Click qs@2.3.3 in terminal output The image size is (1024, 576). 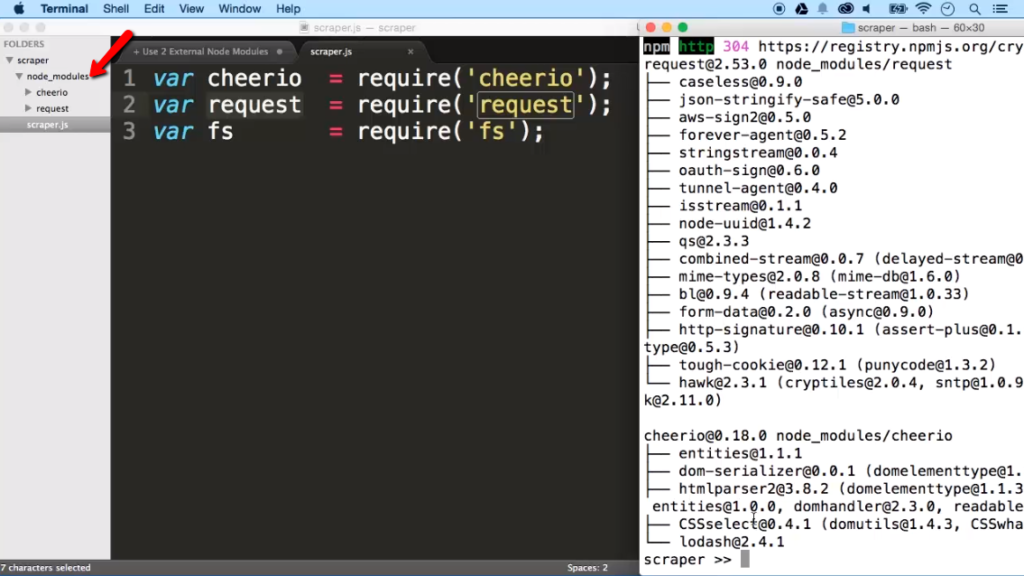pyautogui.click(x=714, y=241)
